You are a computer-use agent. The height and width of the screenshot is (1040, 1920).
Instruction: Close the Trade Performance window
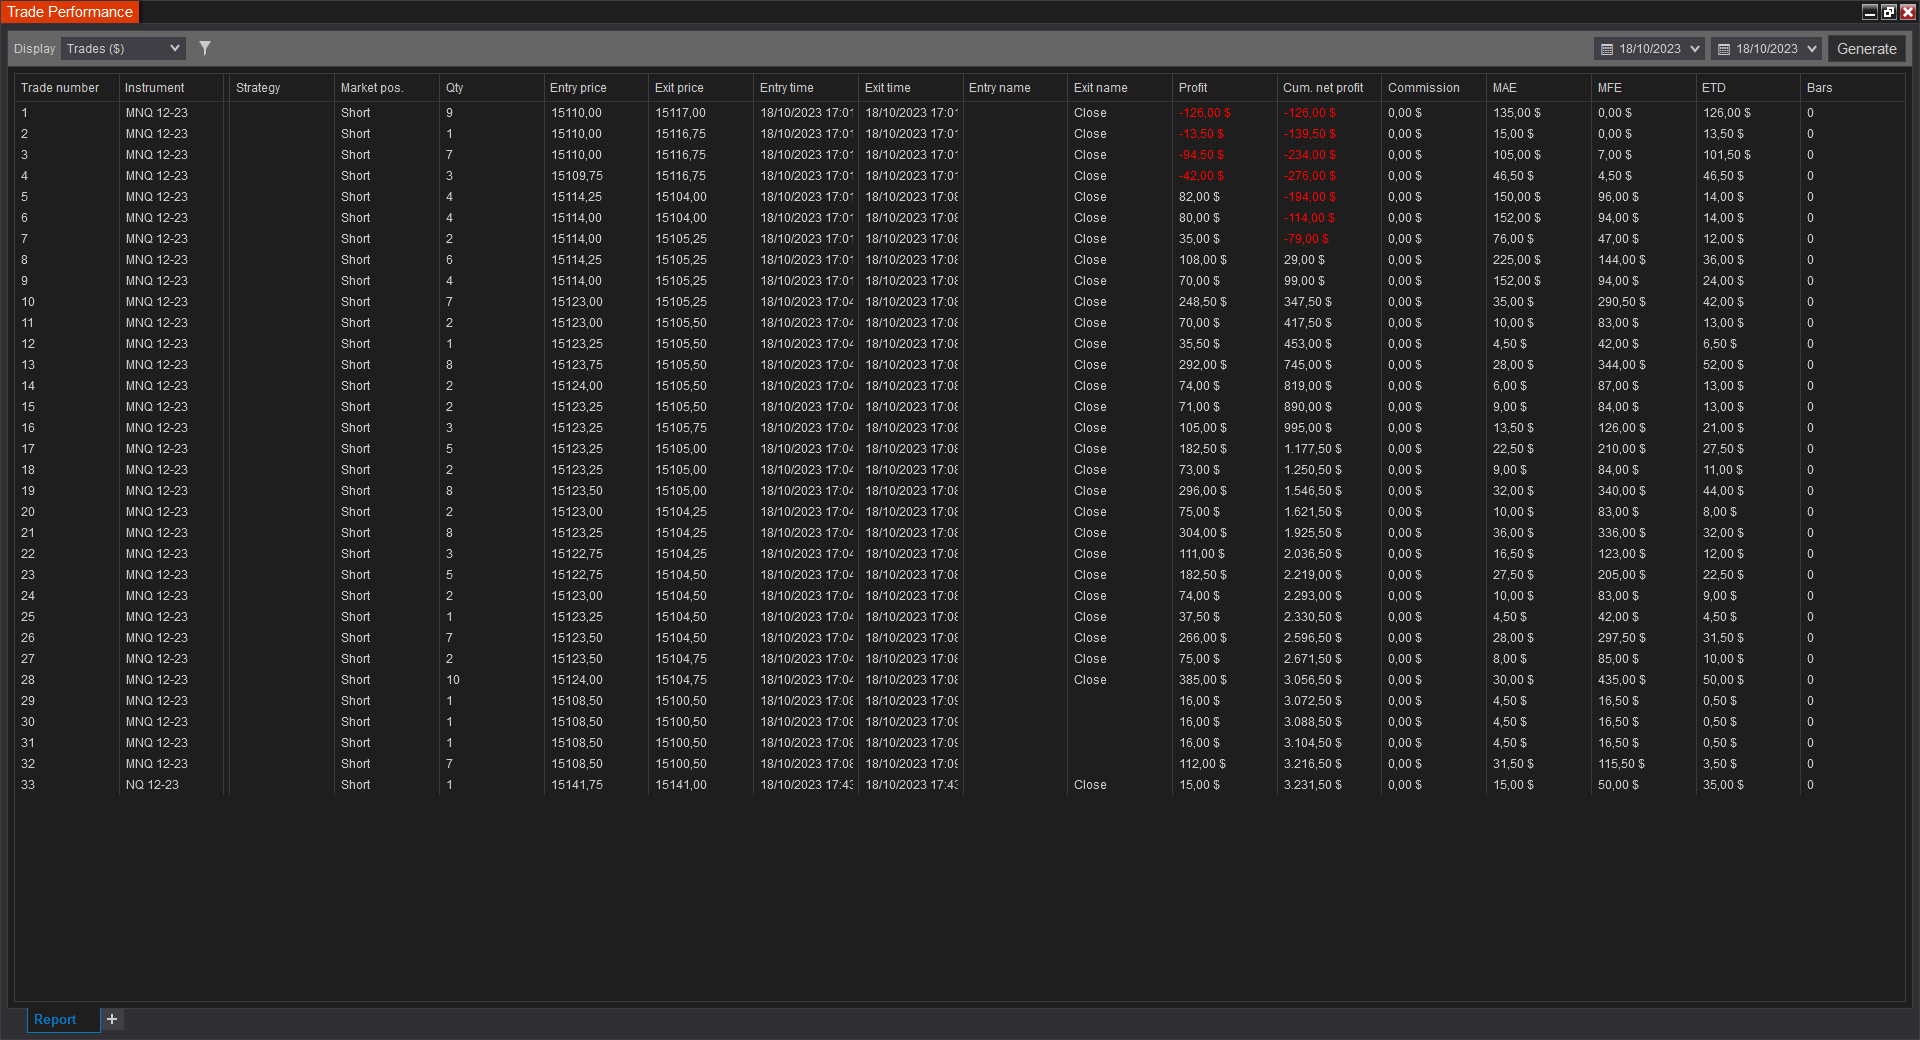(x=1907, y=12)
